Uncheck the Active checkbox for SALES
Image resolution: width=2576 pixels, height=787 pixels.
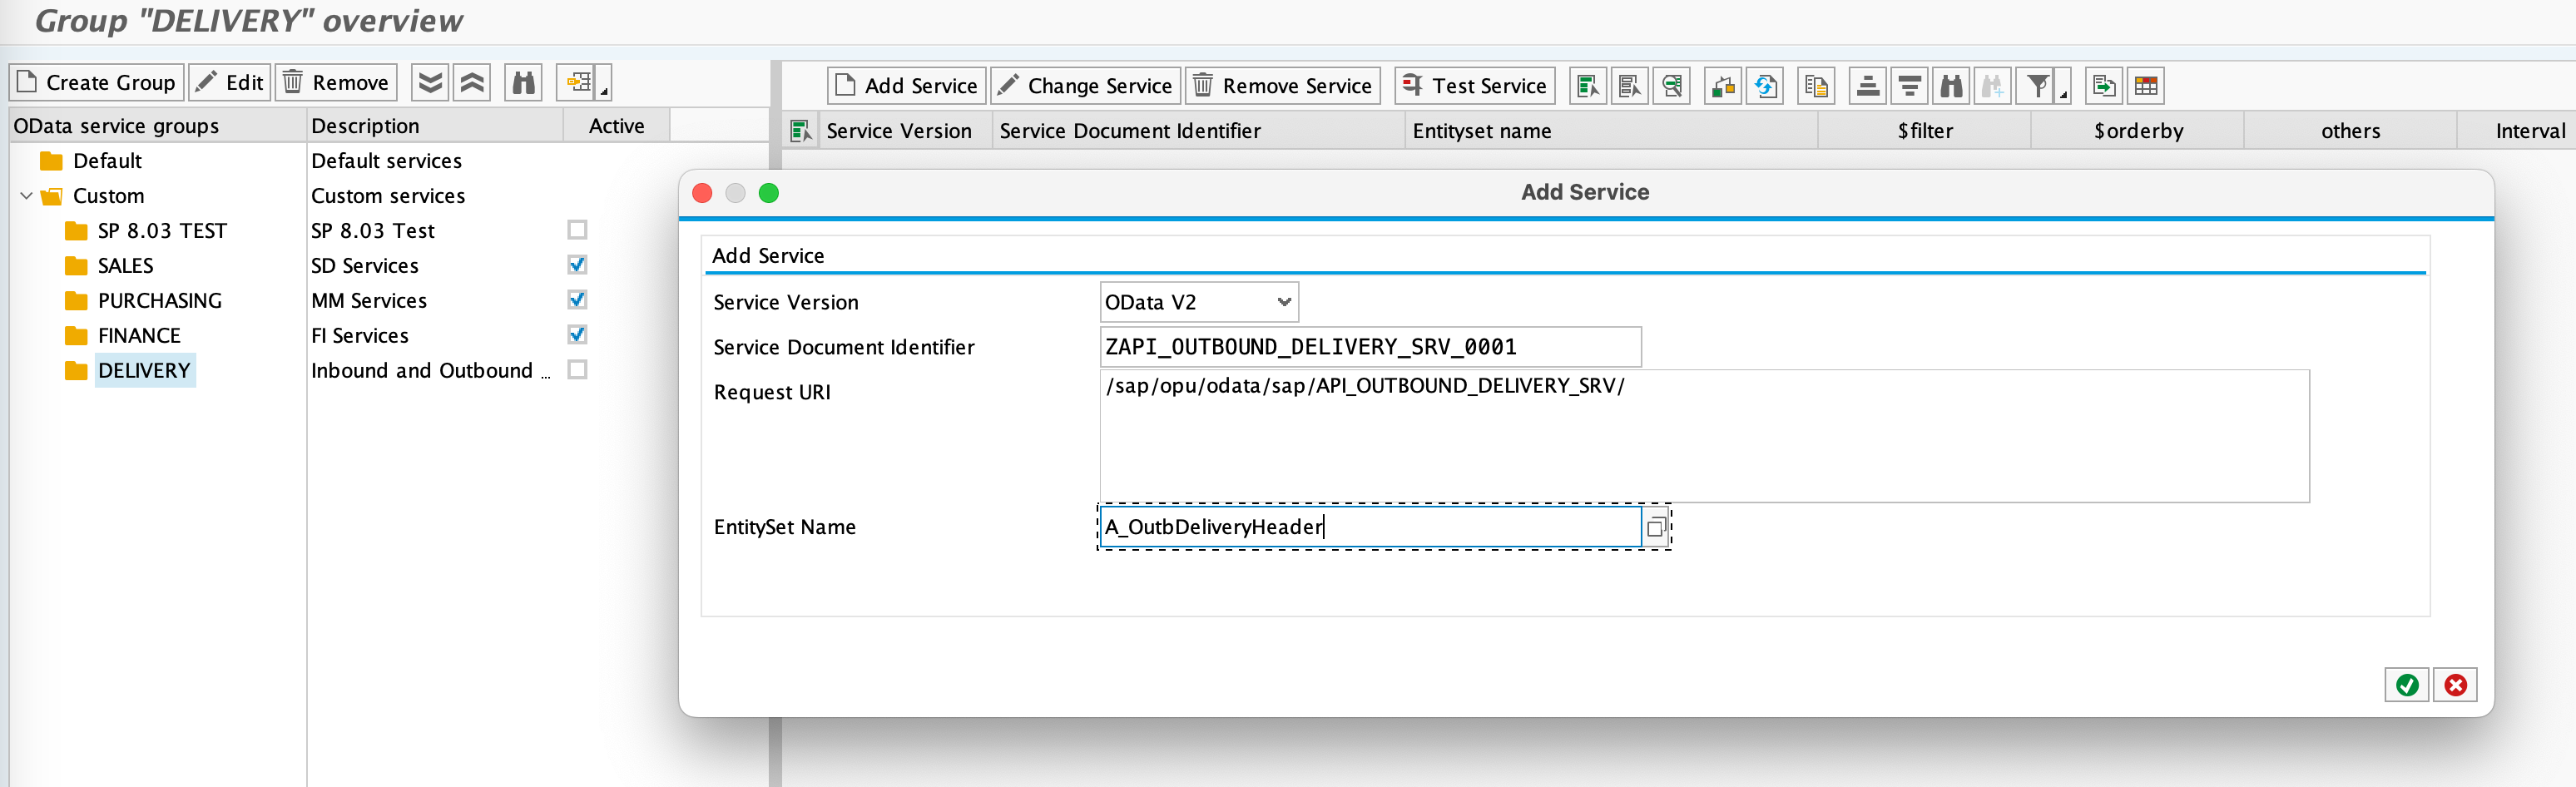tap(577, 265)
